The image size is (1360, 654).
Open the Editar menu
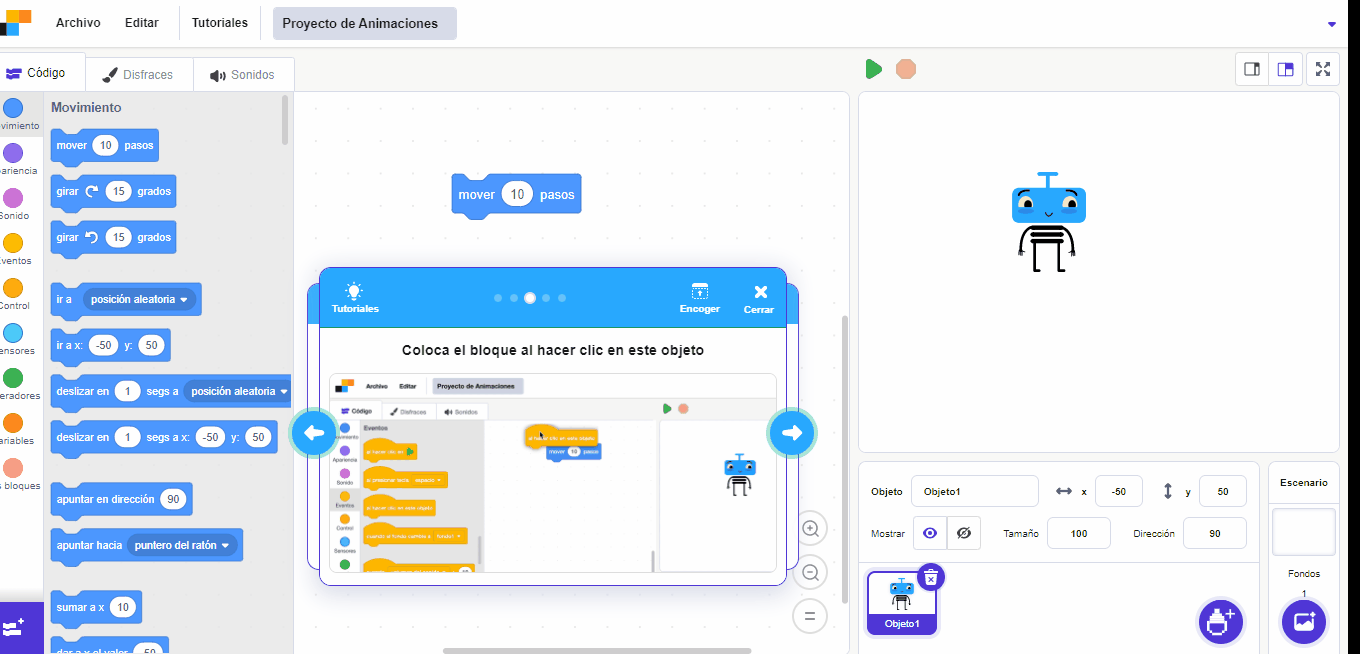[142, 23]
